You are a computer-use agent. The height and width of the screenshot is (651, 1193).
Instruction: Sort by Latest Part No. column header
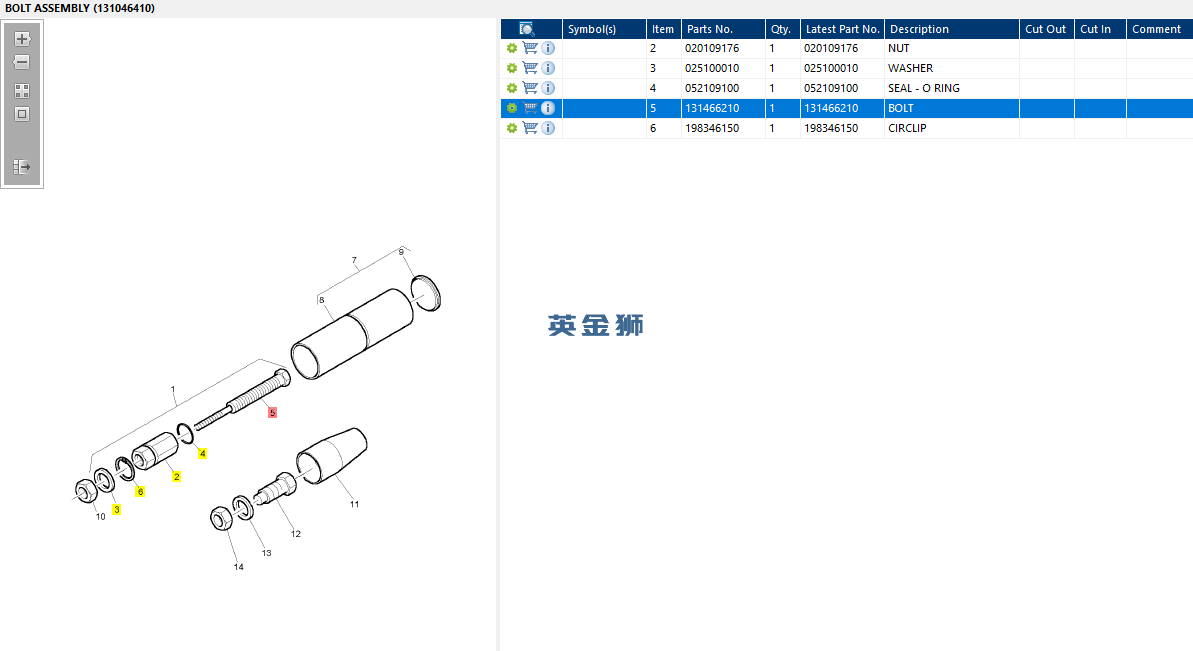[x=842, y=29]
